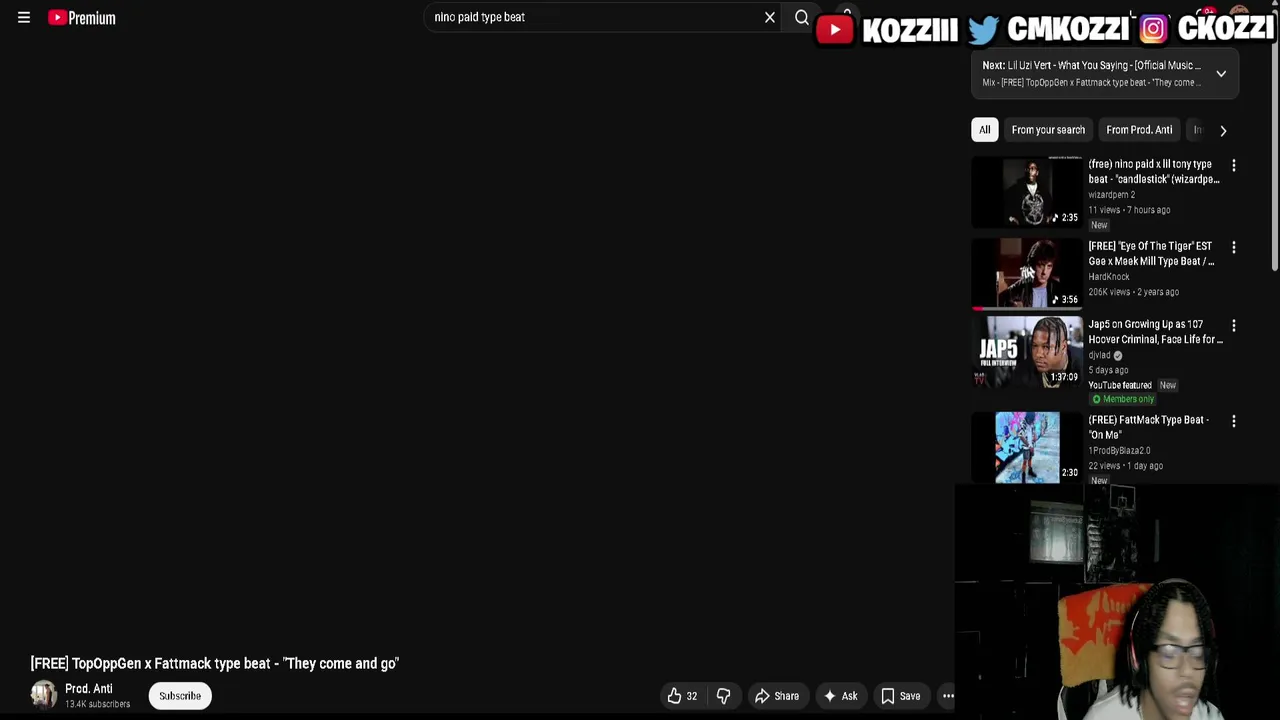The height and width of the screenshot is (720, 1280).
Task: Open the candlestick type beat thumbnail
Action: (x=1027, y=192)
